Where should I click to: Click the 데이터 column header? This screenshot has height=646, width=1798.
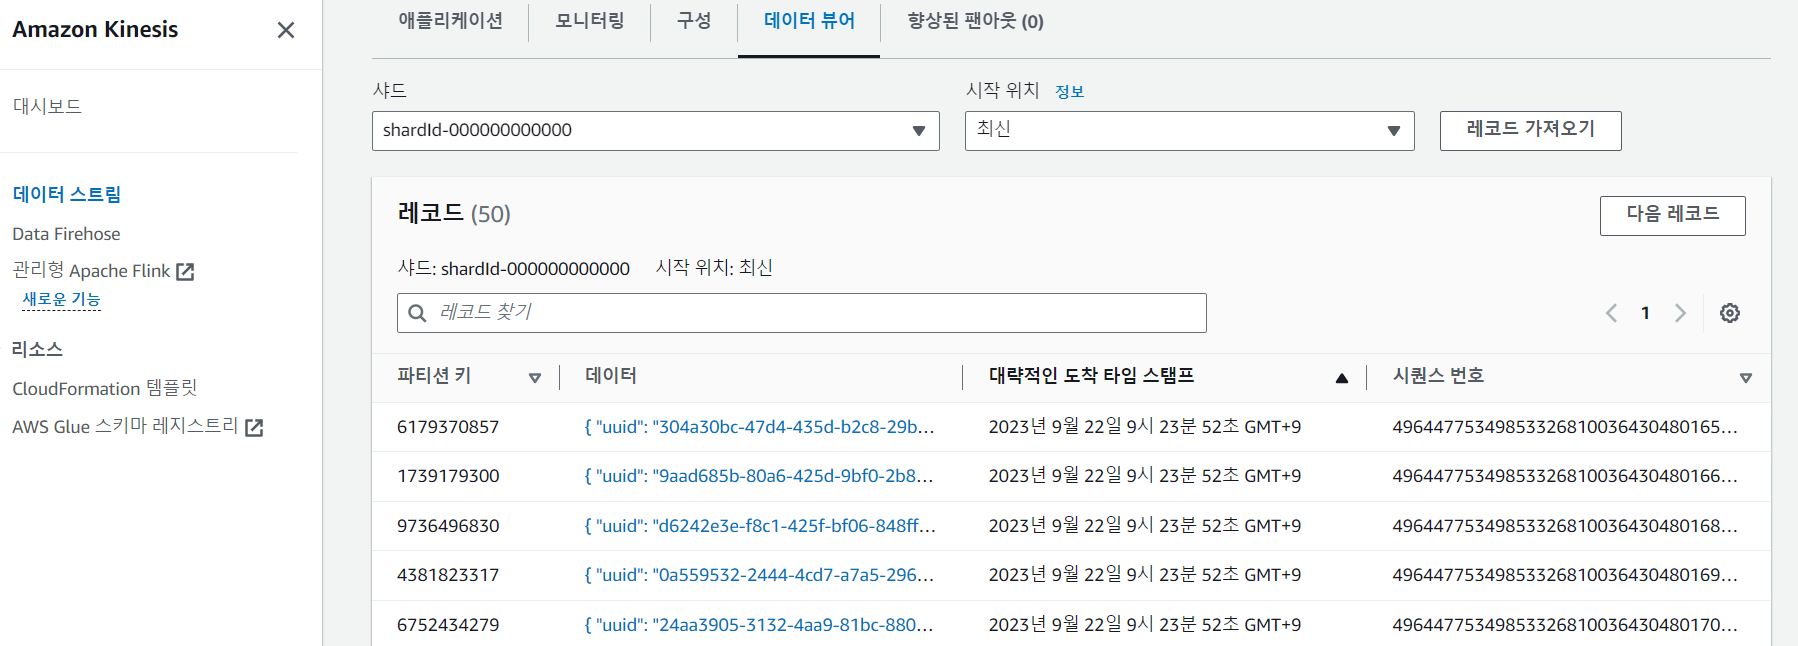611,376
